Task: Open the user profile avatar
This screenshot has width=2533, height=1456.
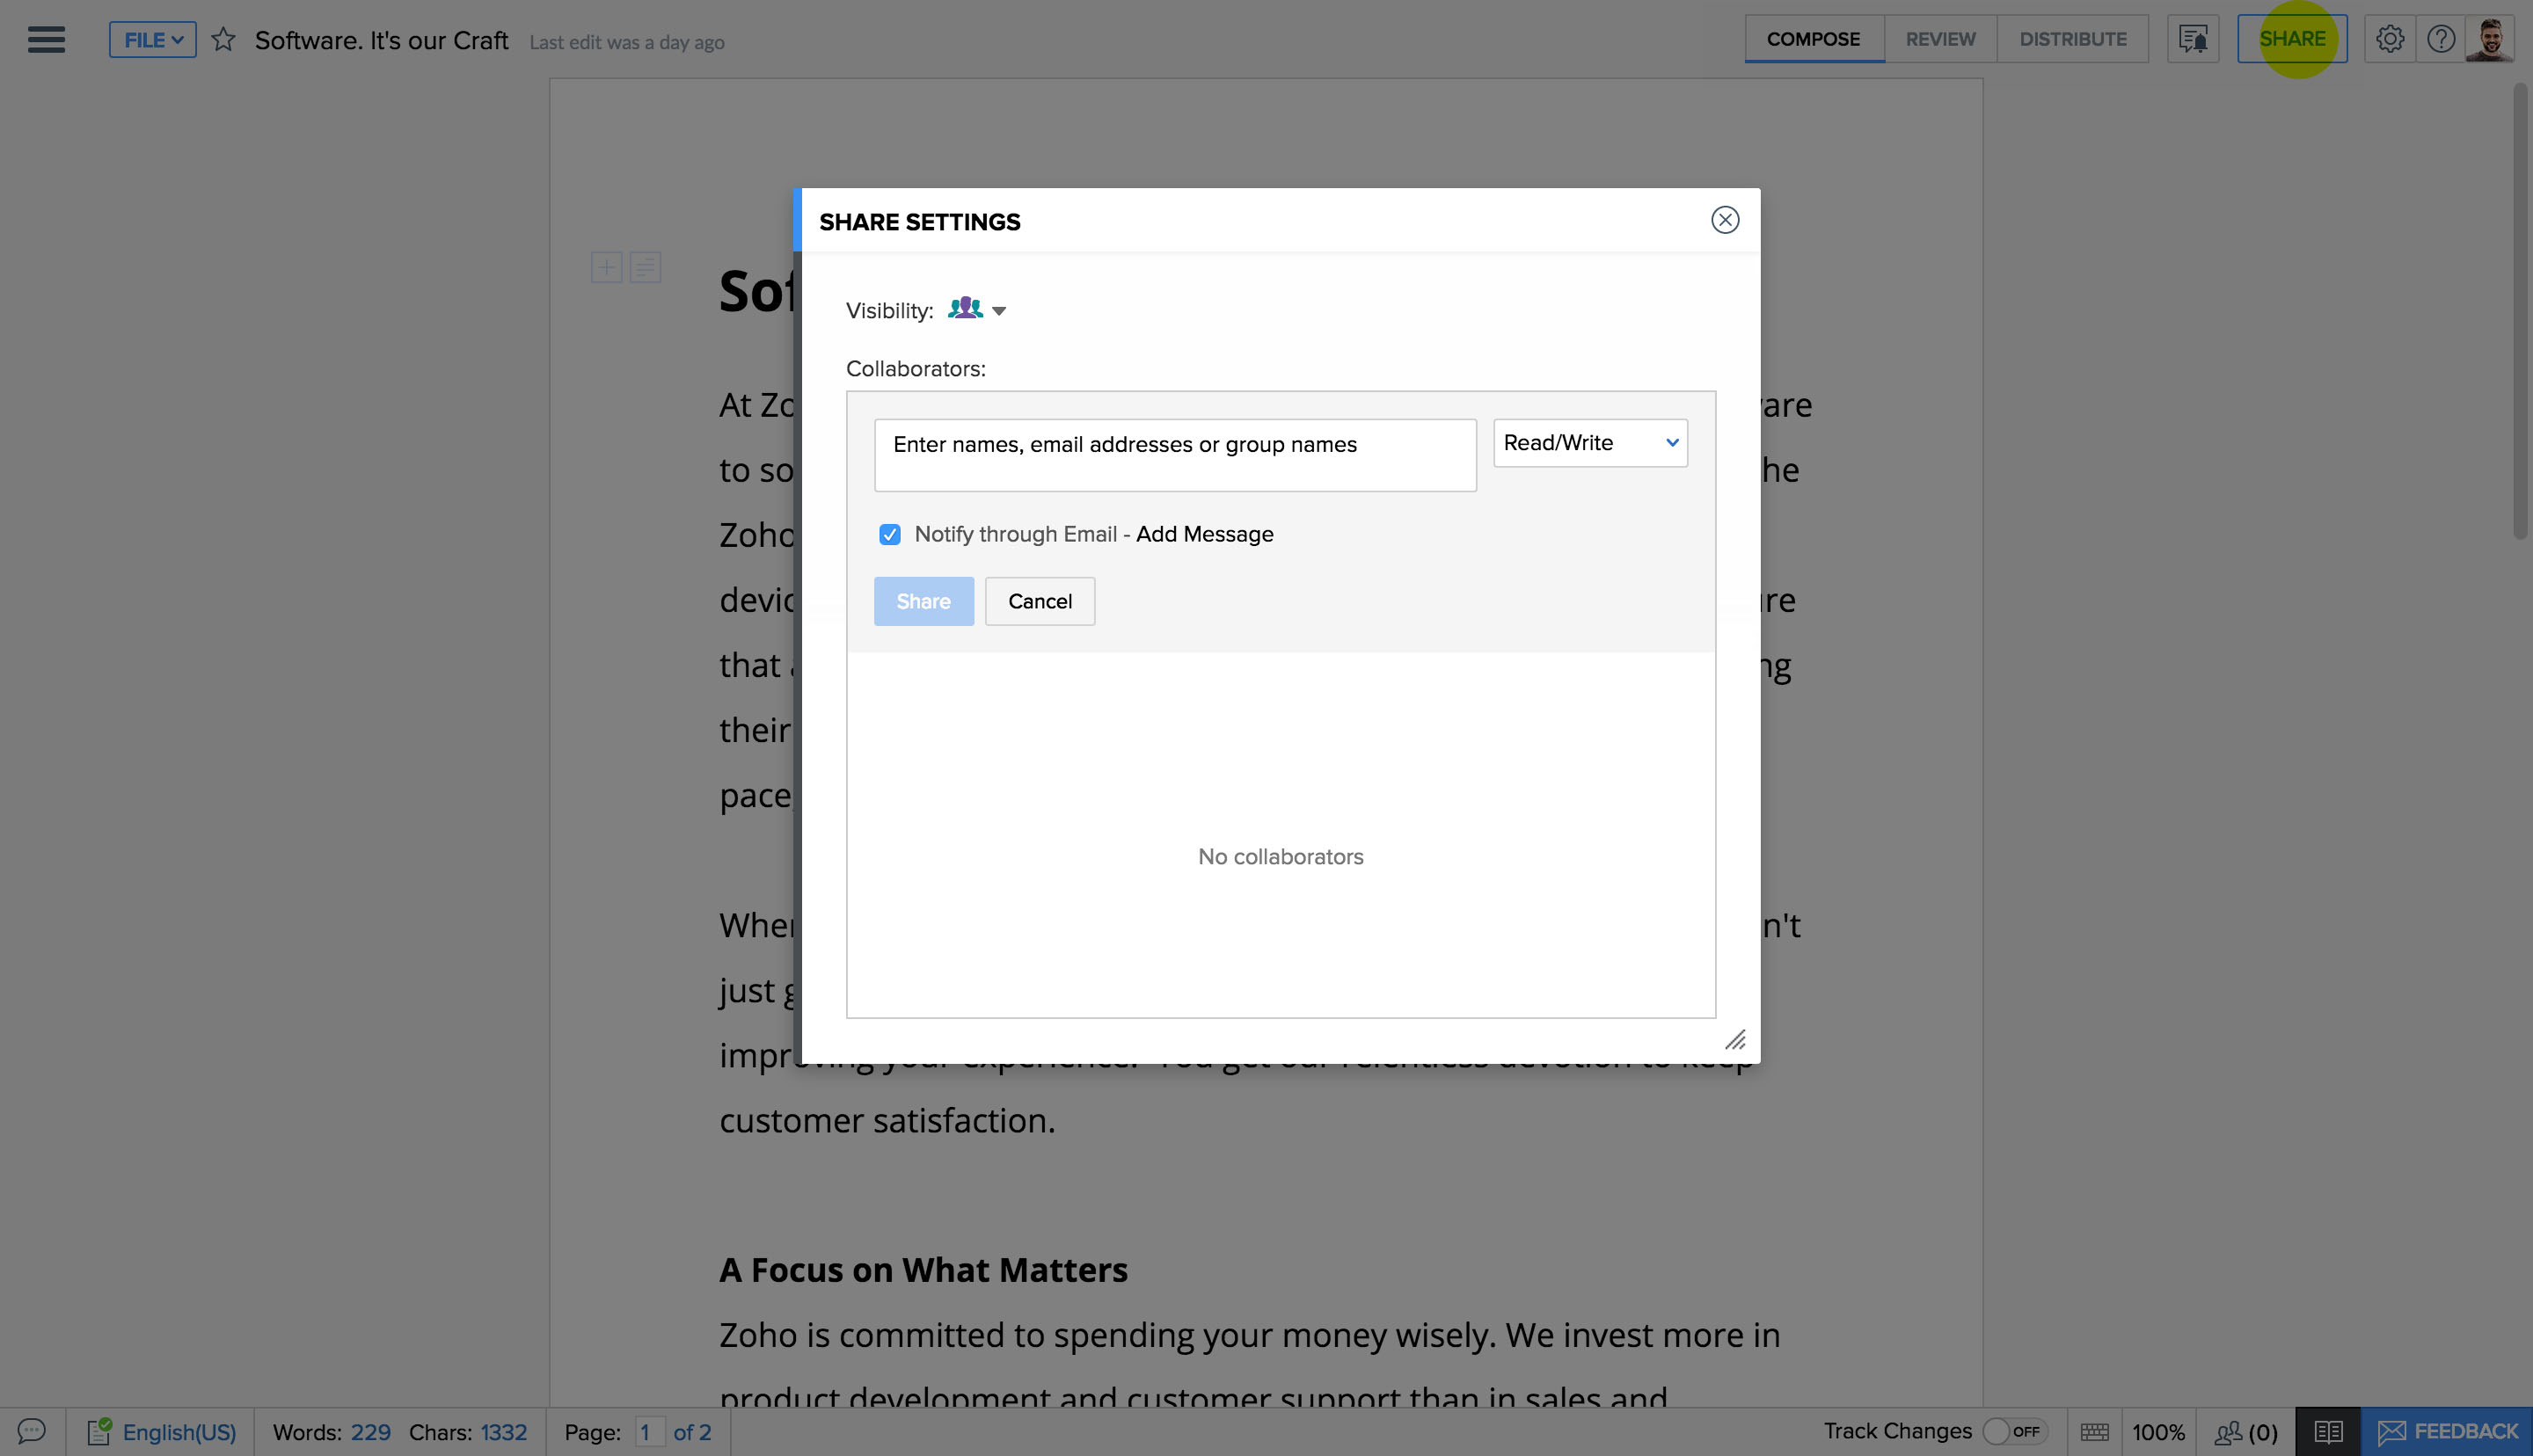Action: point(2489,39)
